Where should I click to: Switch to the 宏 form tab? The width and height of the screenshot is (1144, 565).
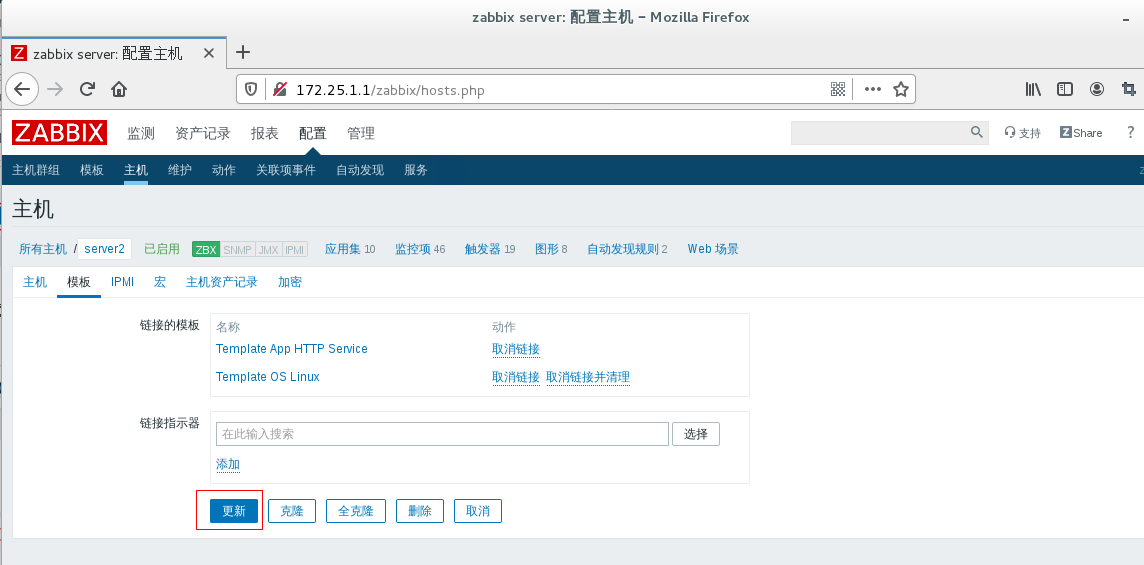point(160,282)
